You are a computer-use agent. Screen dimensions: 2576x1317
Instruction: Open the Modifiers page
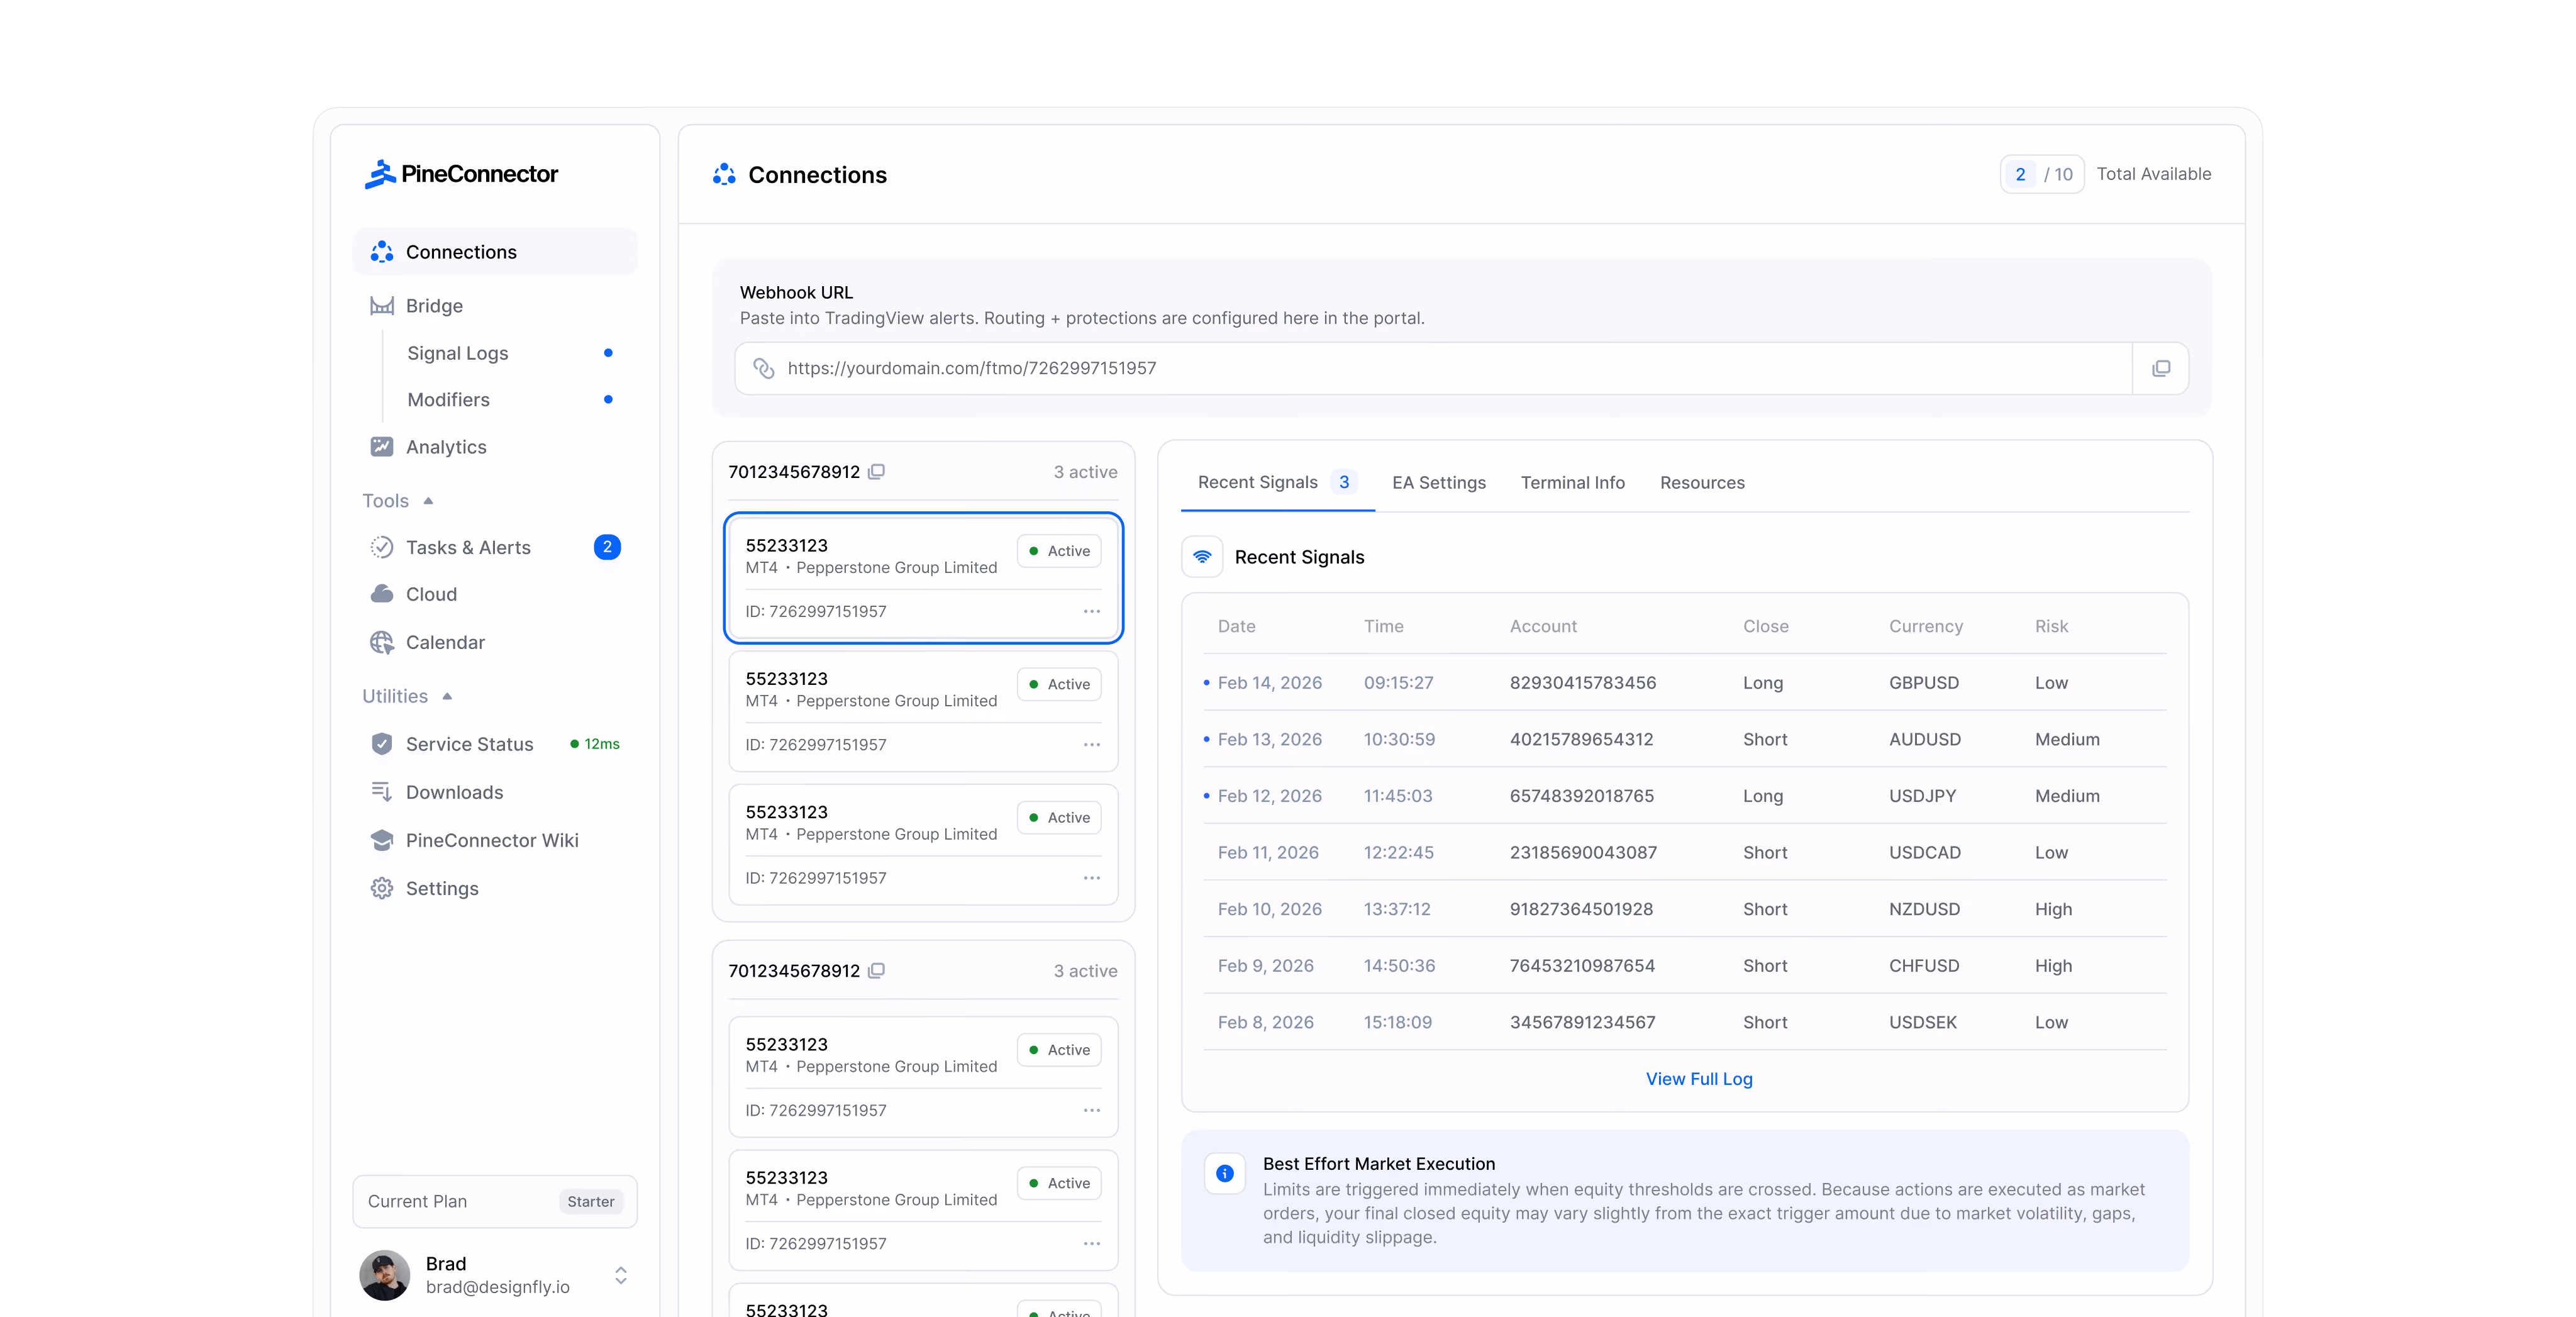pos(448,400)
